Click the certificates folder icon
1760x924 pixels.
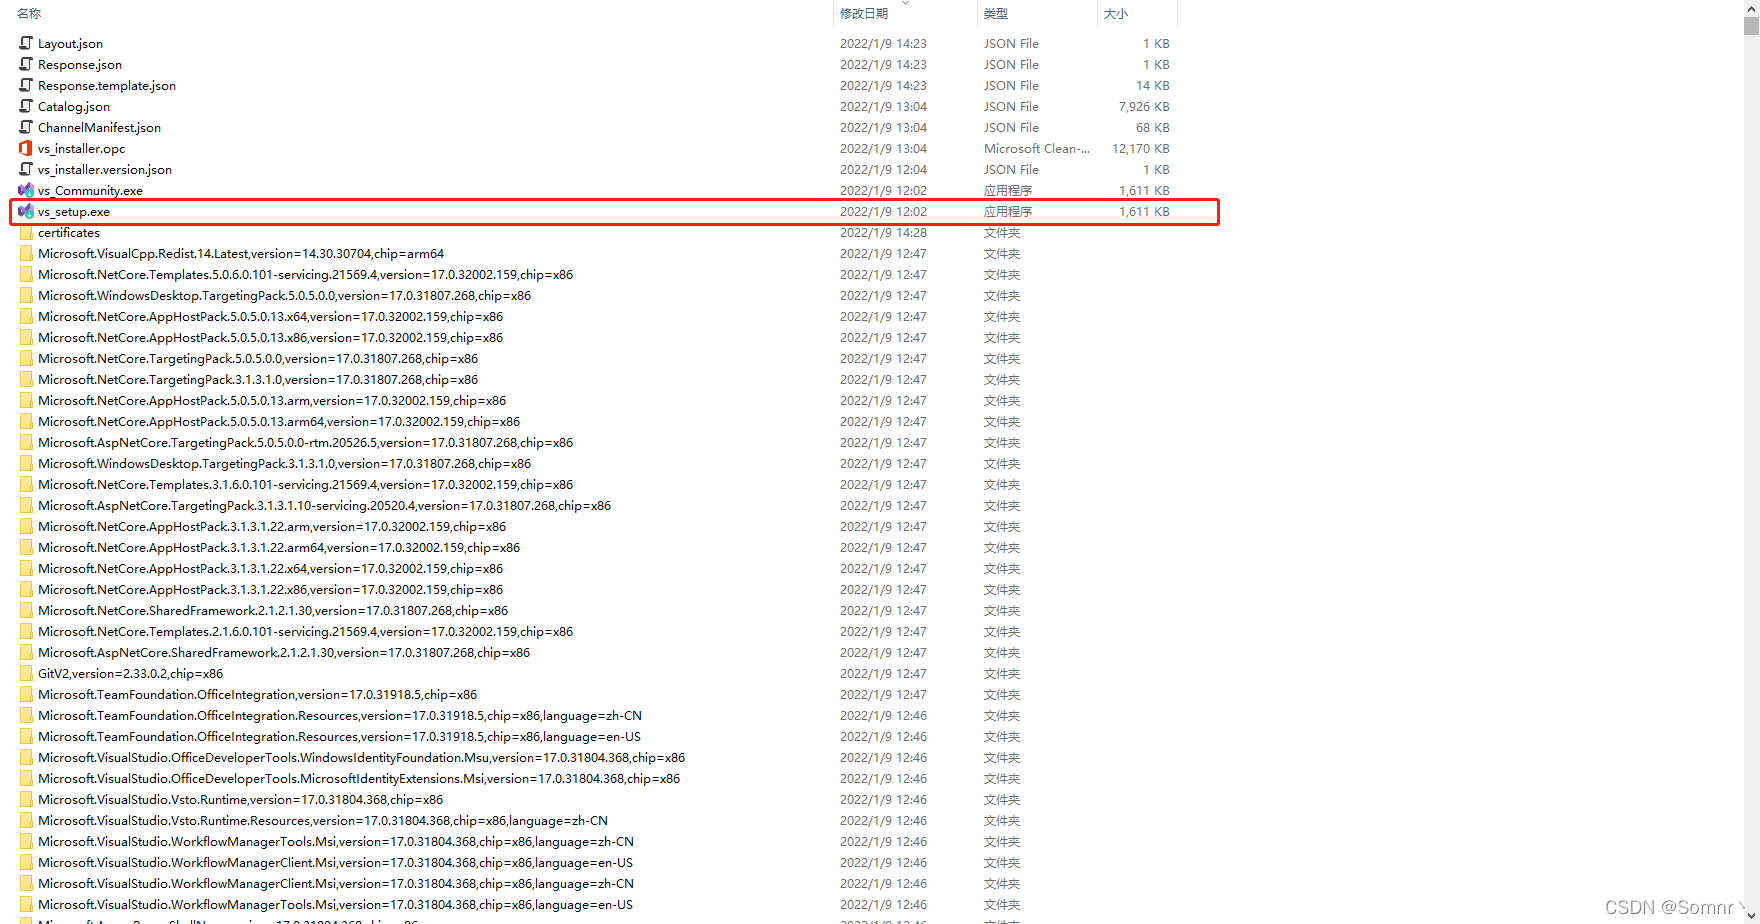(x=26, y=232)
